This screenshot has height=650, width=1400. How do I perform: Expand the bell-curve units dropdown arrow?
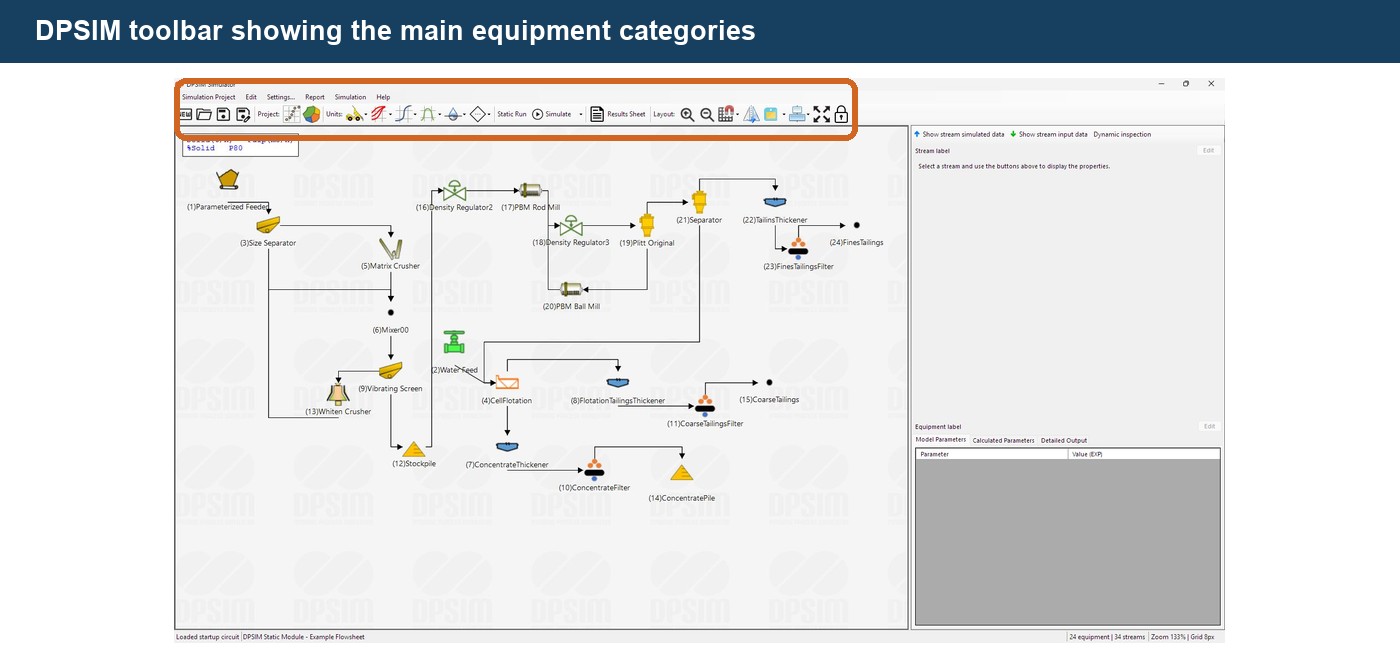[440, 115]
